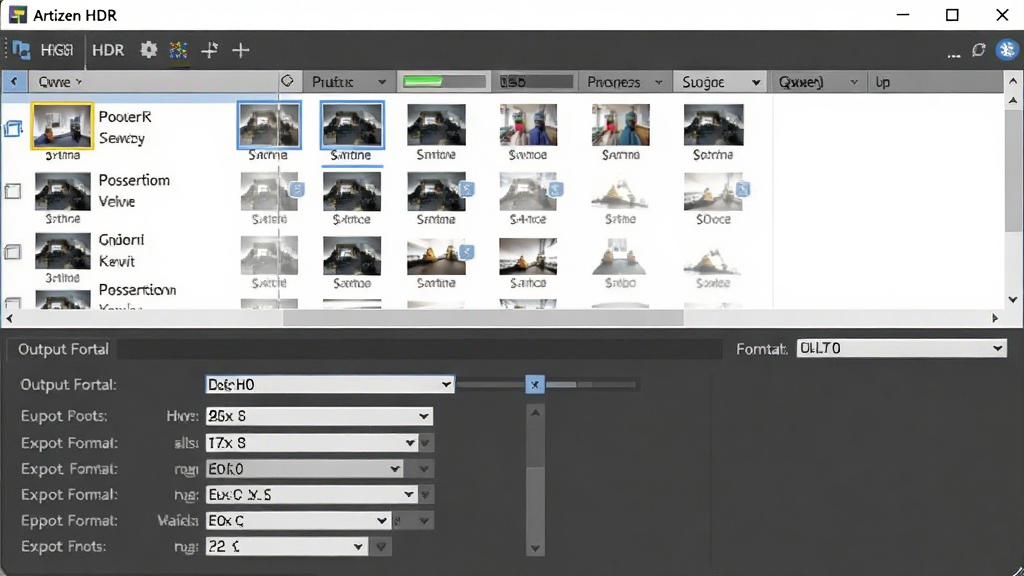Open the three-dots overflow menu in toolbar
This screenshot has height=576, width=1024.
[954, 56]
